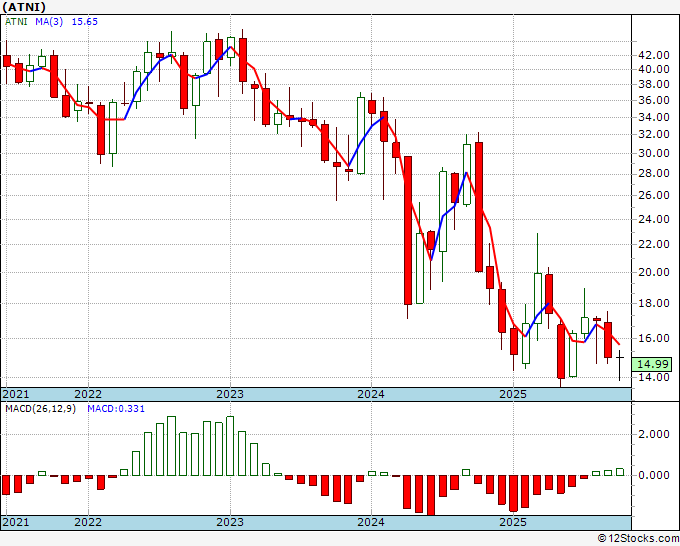
Task: Click 2025 on the price chart timeline
Action: (513, 394)
